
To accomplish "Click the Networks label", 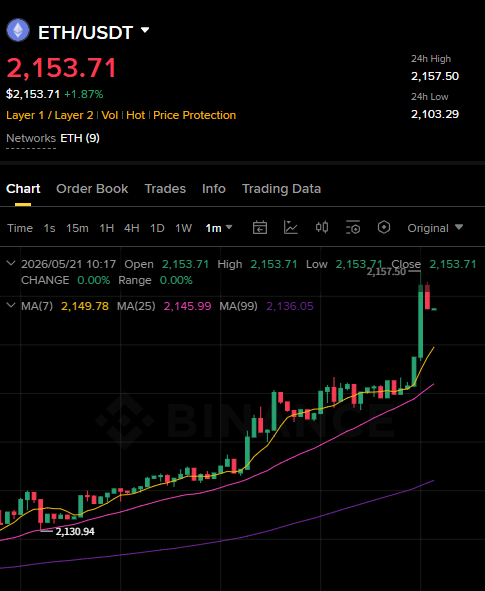I will point(31,138).
